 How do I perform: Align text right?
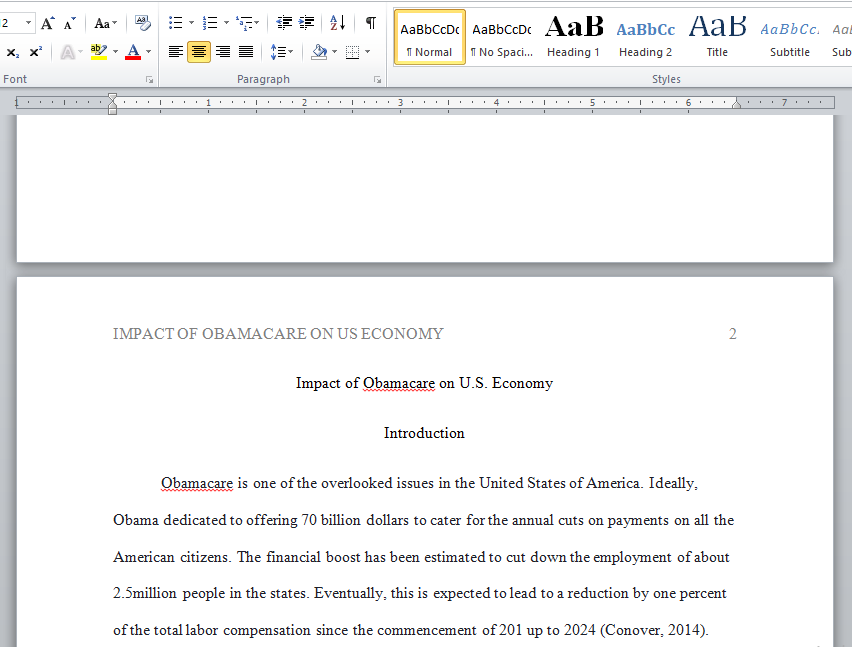coord(223,52)
